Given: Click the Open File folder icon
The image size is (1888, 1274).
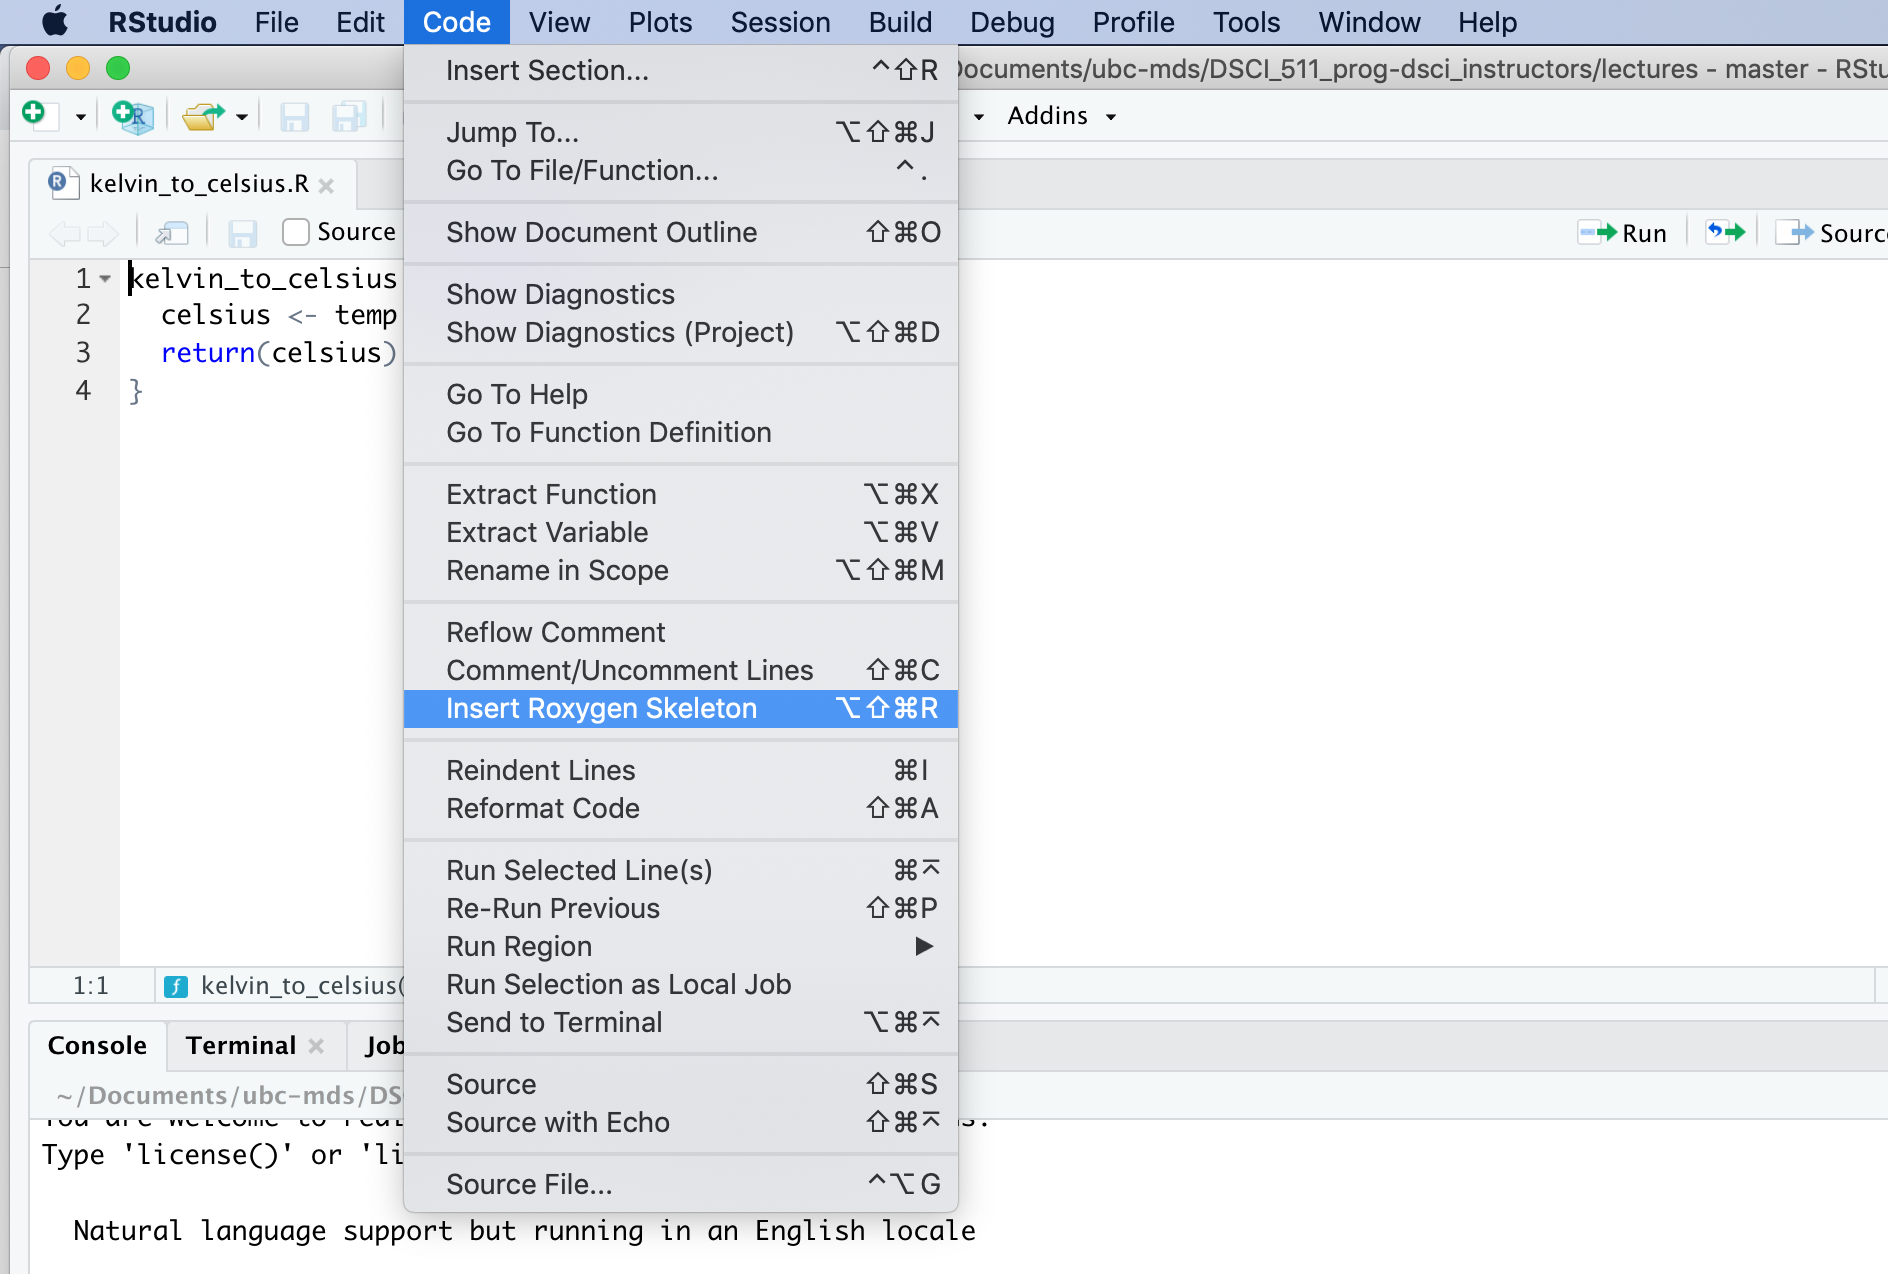Looking at the screenshot, I should (x=203, y=116).
